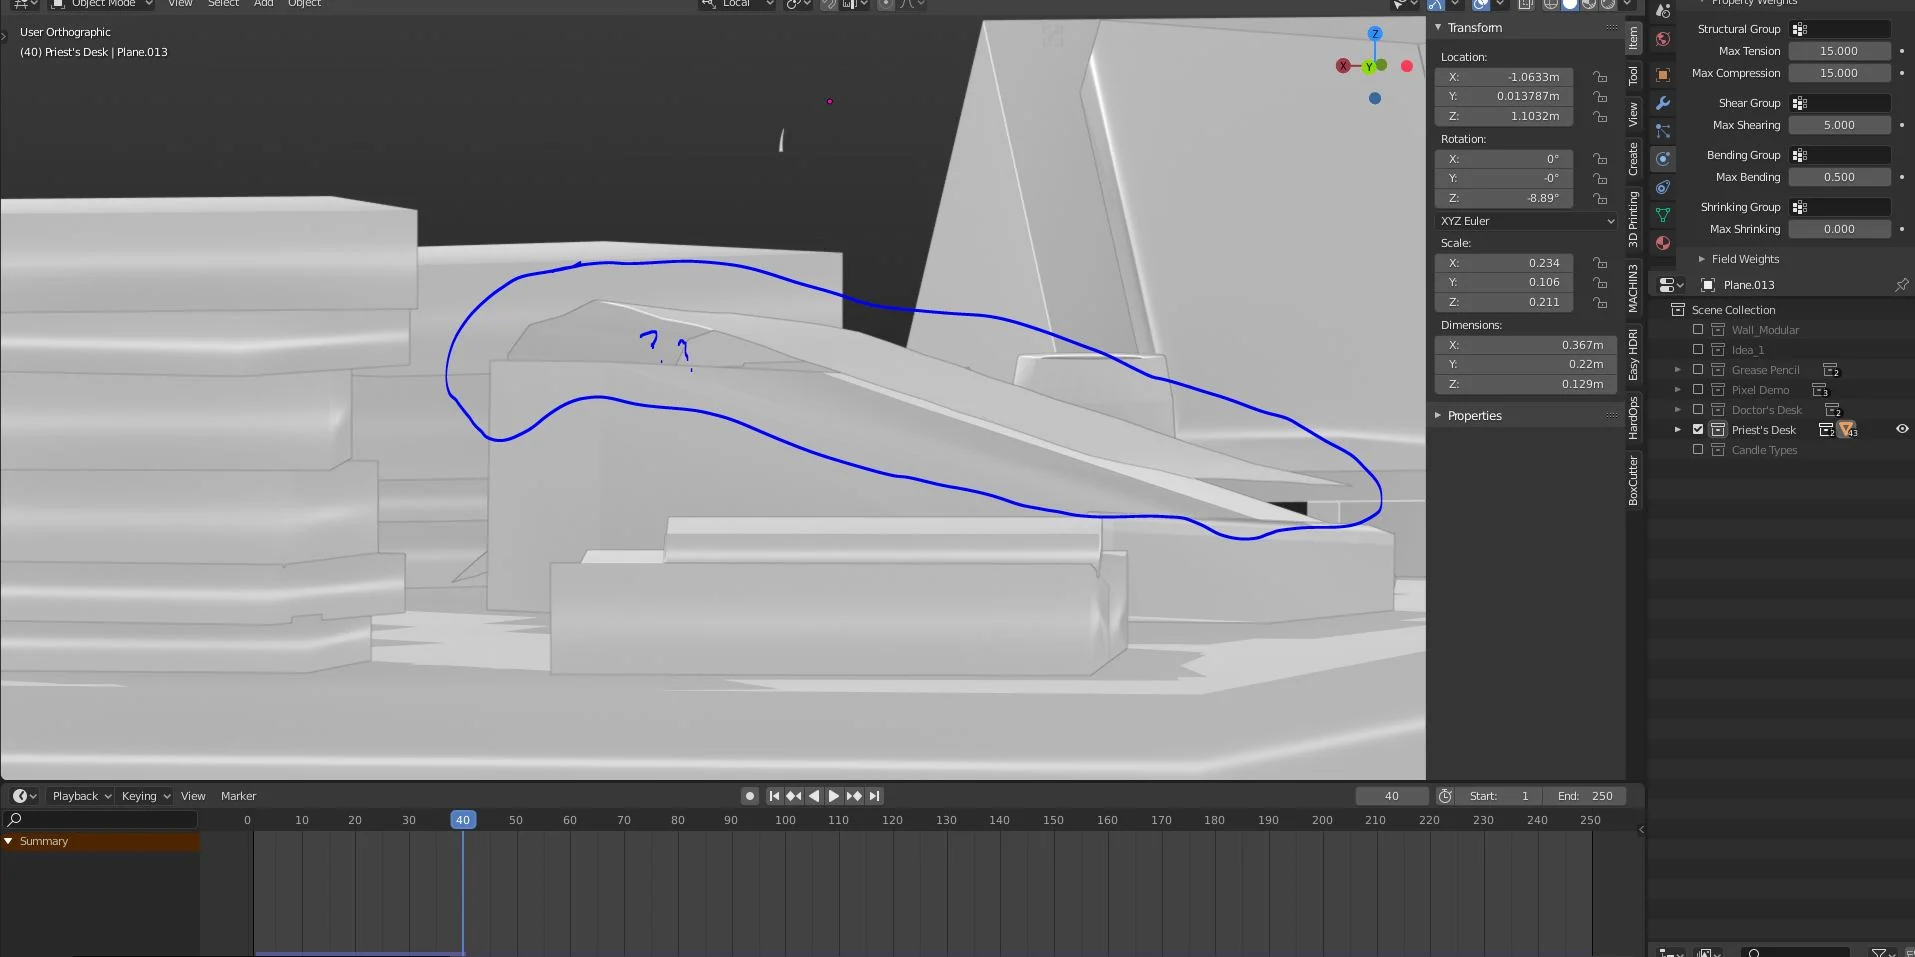Lock the Location X value
This screenshot has height=957, width=1915.
(1600, 77)
